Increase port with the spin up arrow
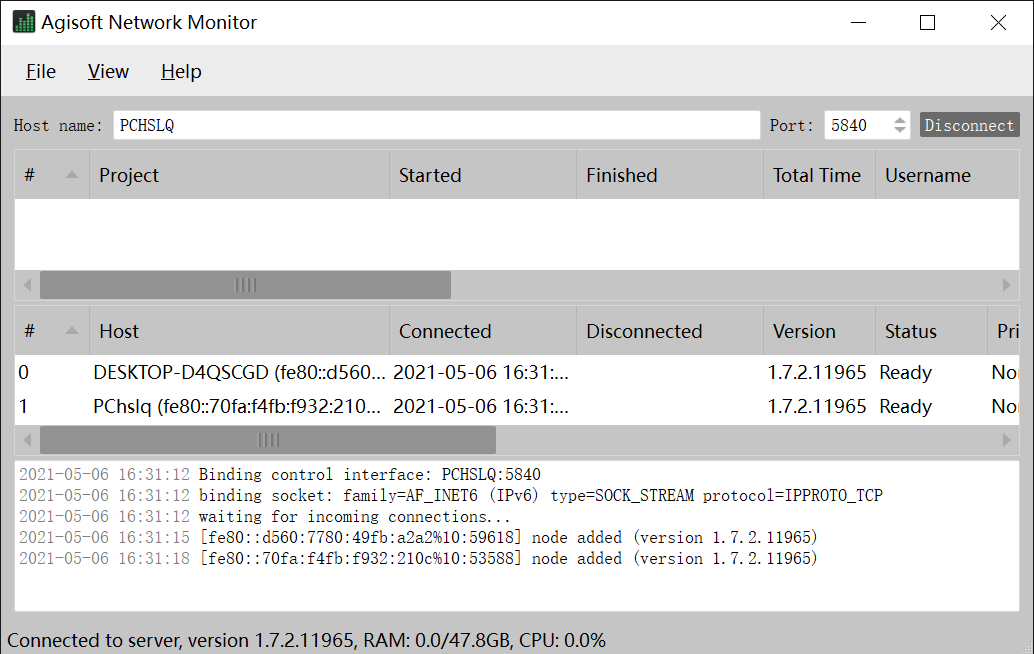The width and height of the screenshot is (1034, 654). (x=899, y=120)
